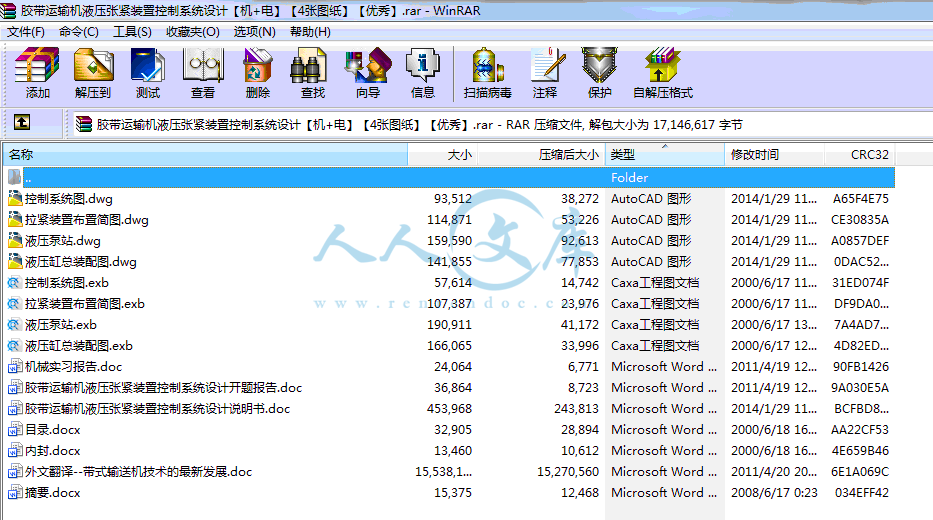The width and height of the screenshot is (933, 520).
Task: Click packed size value 15,270,560
Action: 568,472
